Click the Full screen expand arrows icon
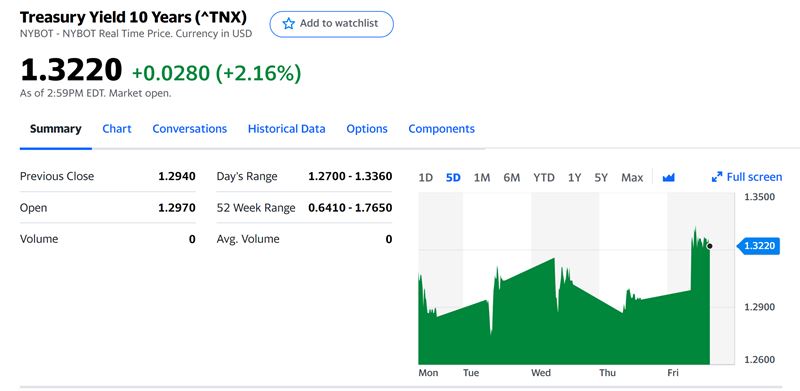 pos(717,177)
